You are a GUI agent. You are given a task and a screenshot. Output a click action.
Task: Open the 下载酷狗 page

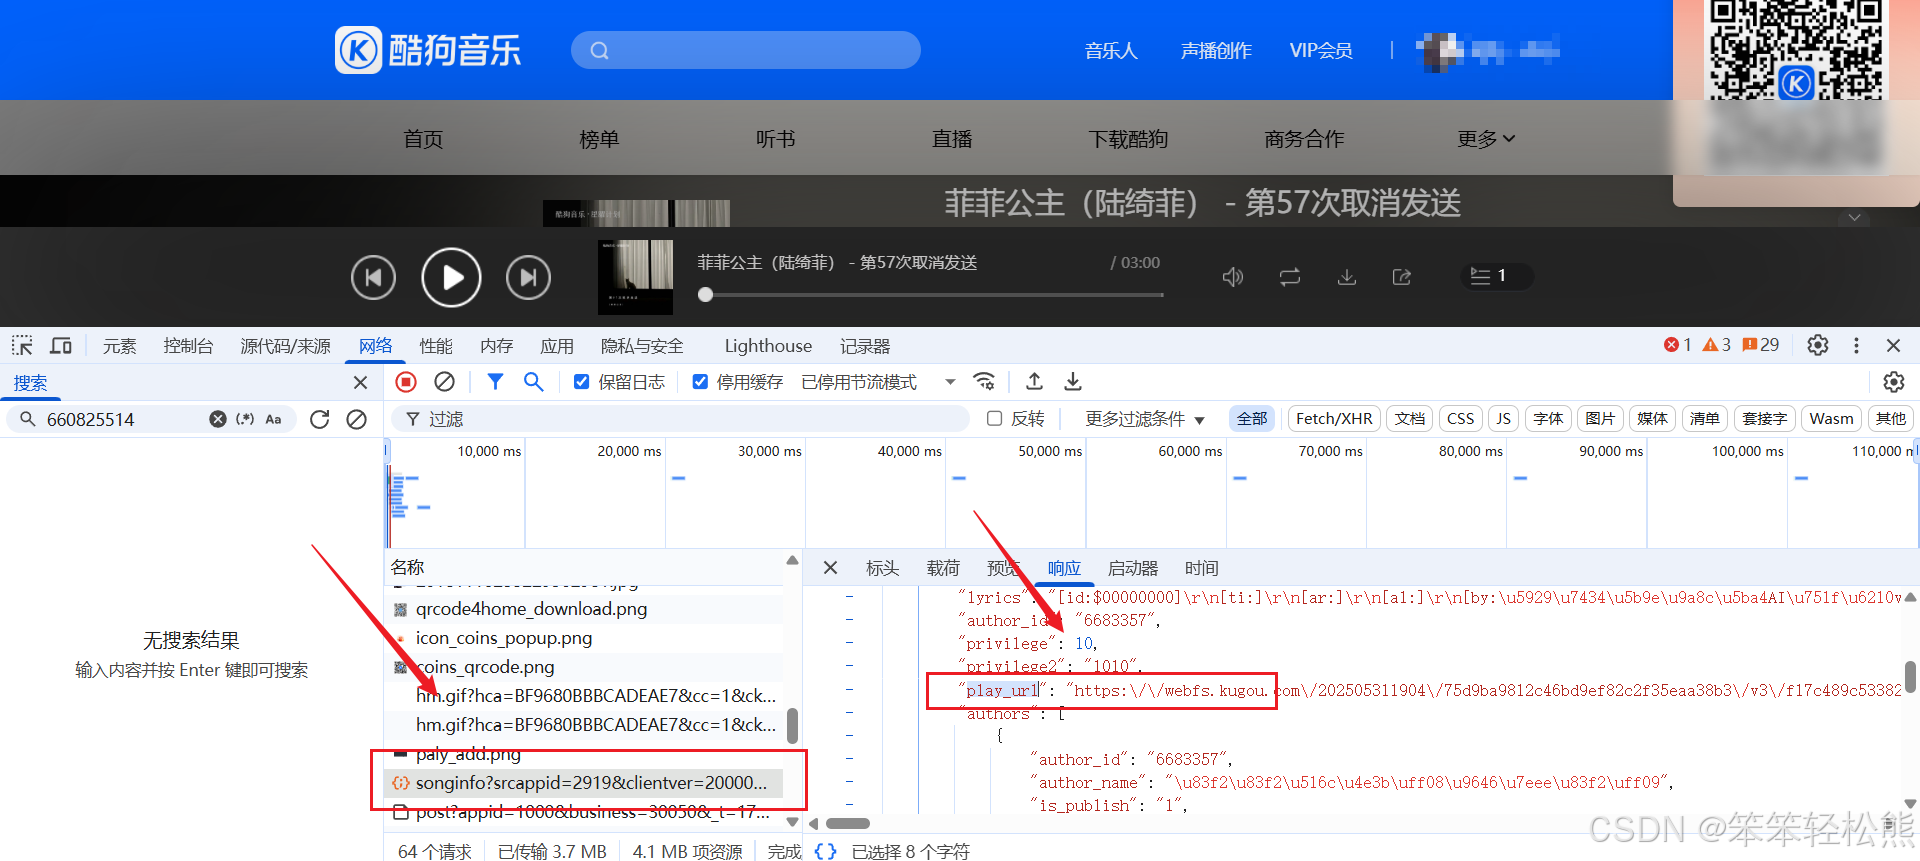coord(1128,139)
